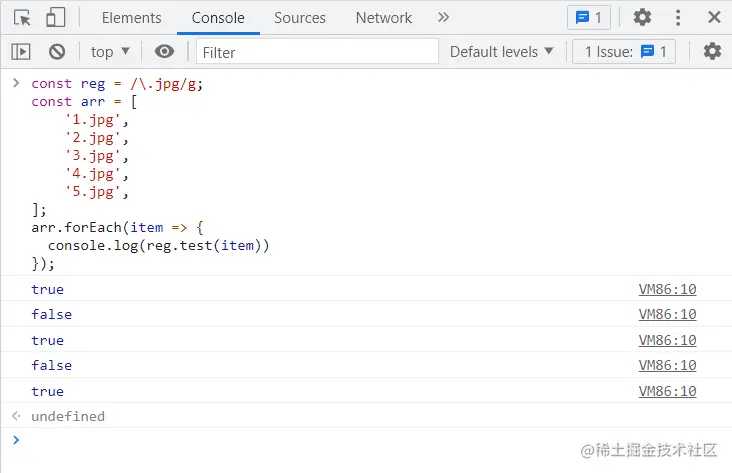Open the DevTools three-dot menu
Screen dimensions: 732x473
pos(679,17)
